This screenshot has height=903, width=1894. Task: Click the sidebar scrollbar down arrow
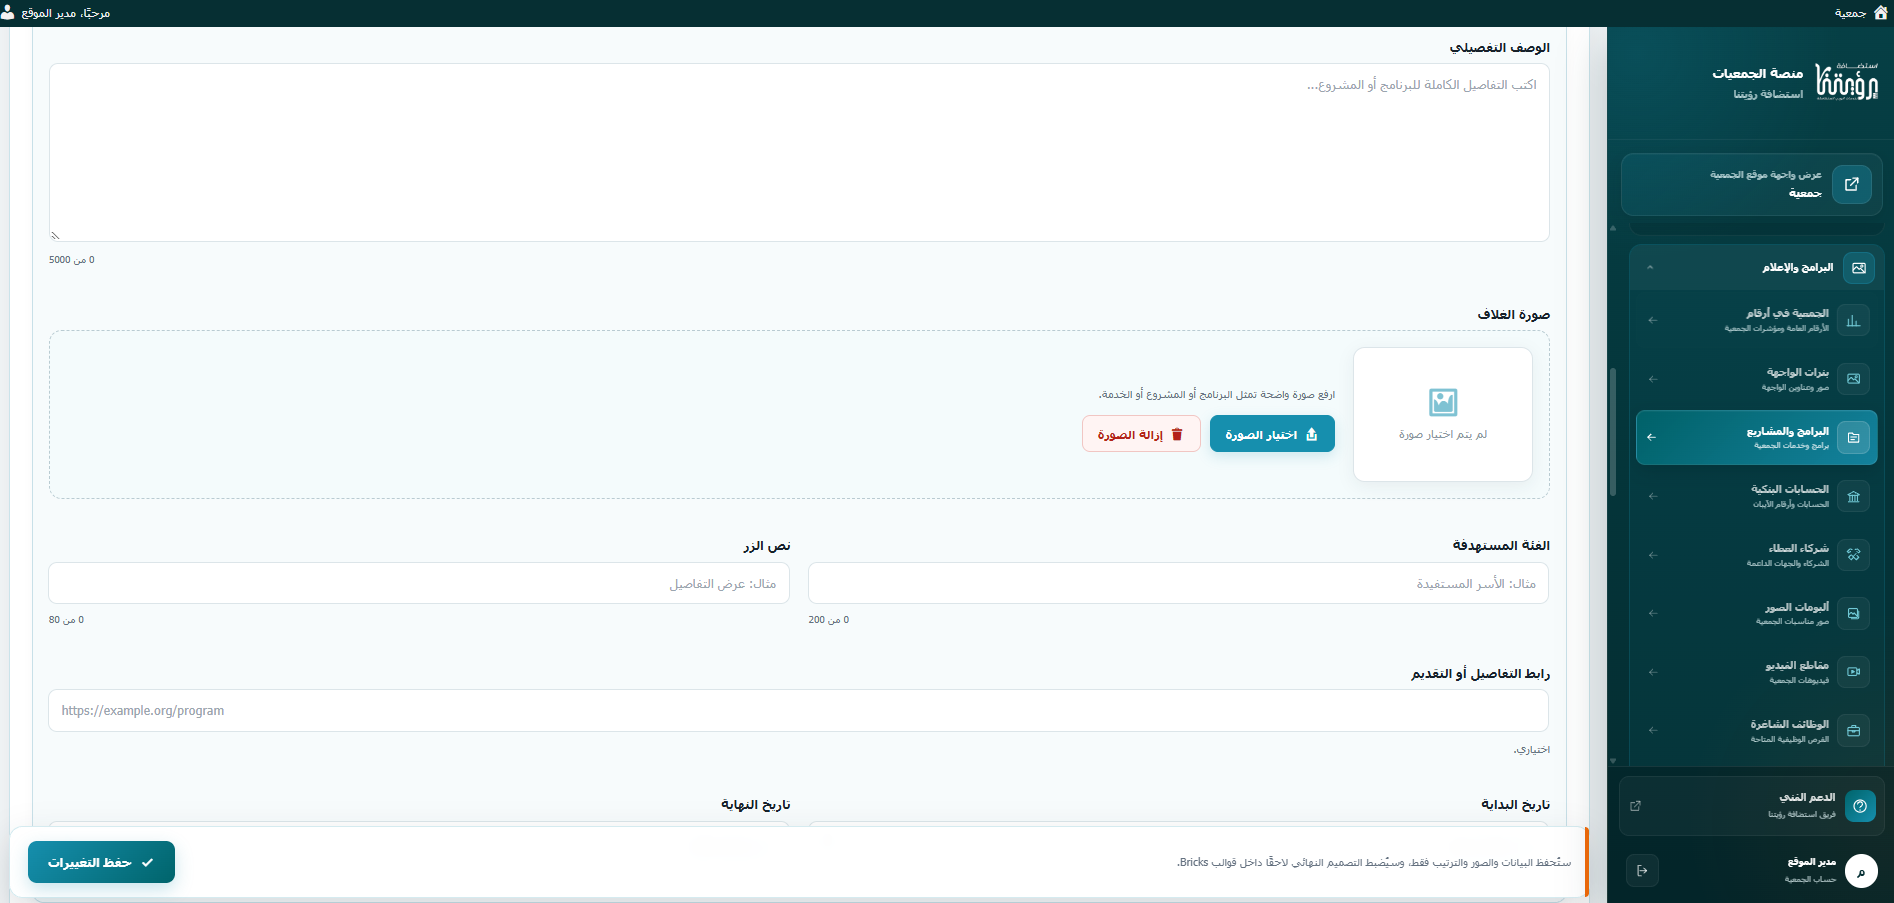(x=1613, y=761)
